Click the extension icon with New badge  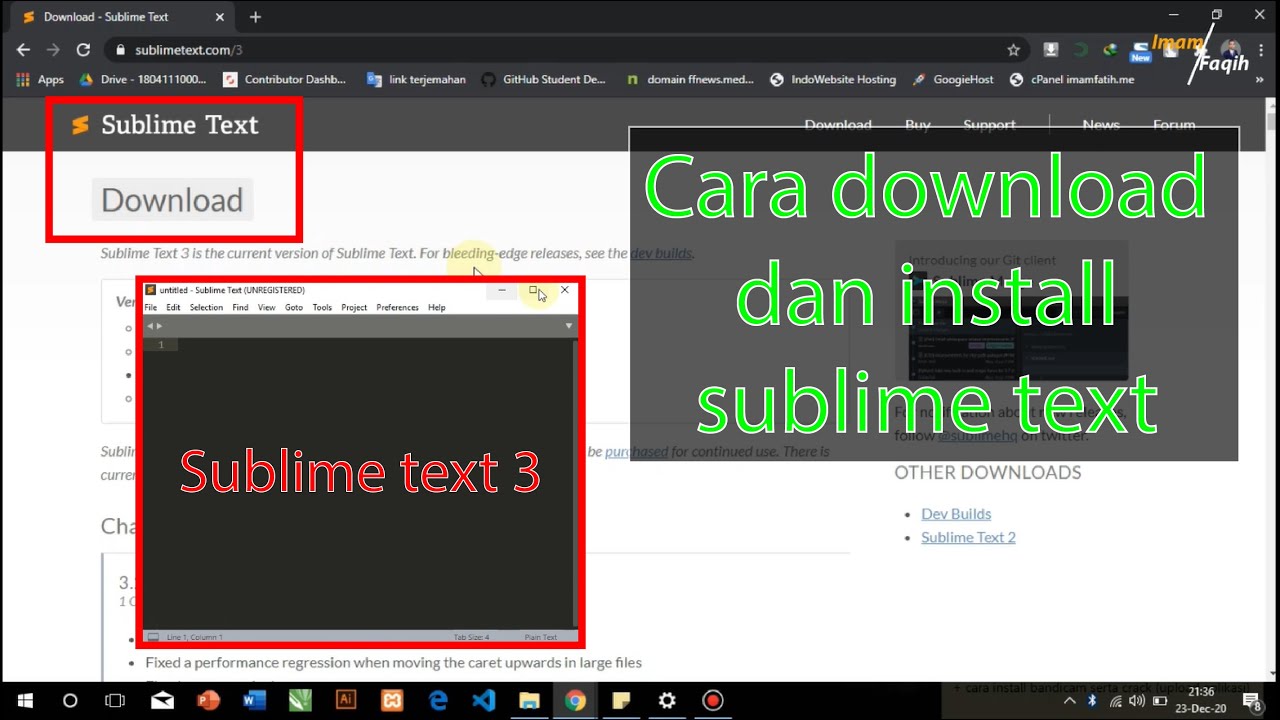click(1139, 51)
